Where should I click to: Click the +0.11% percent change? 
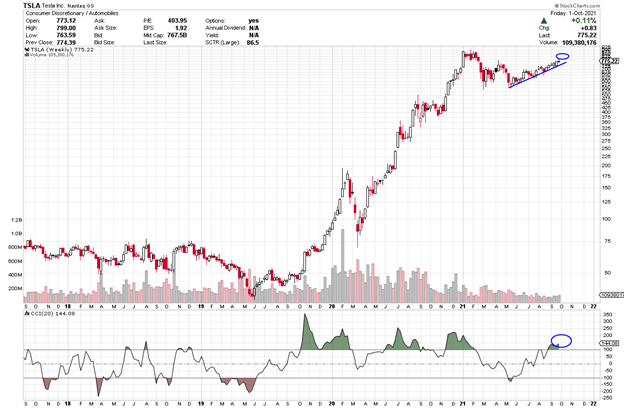click(x=584, y=21)
